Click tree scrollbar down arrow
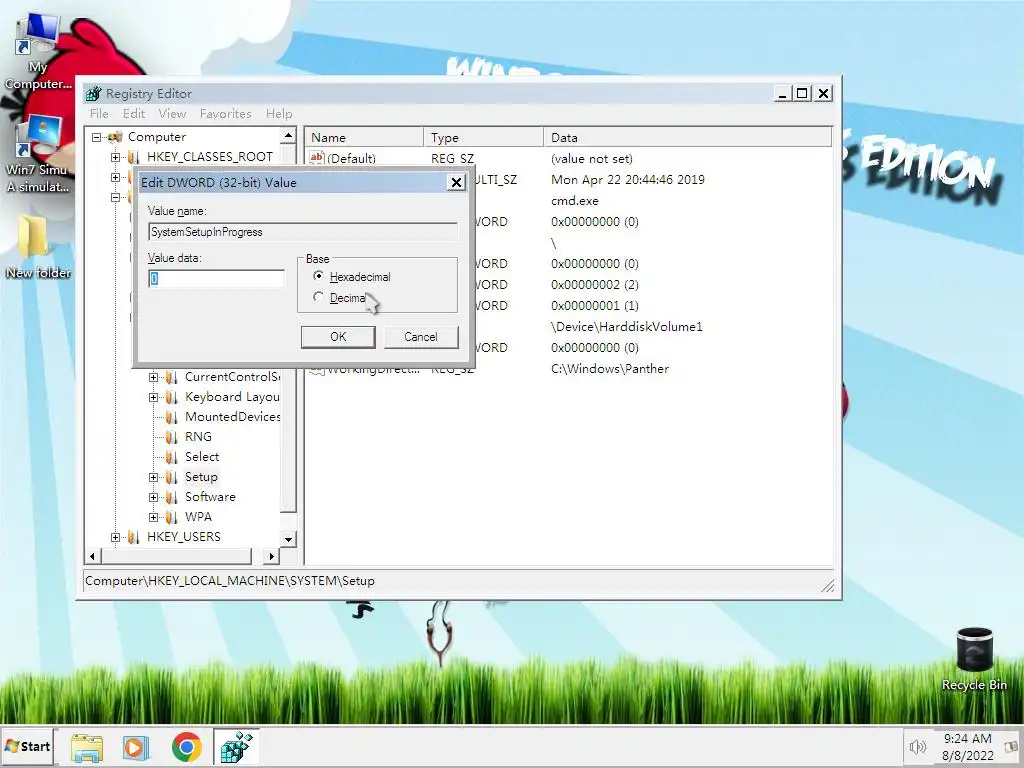Screen dimensions: 1024x768 pyautogui.click(x=288, y=539)
